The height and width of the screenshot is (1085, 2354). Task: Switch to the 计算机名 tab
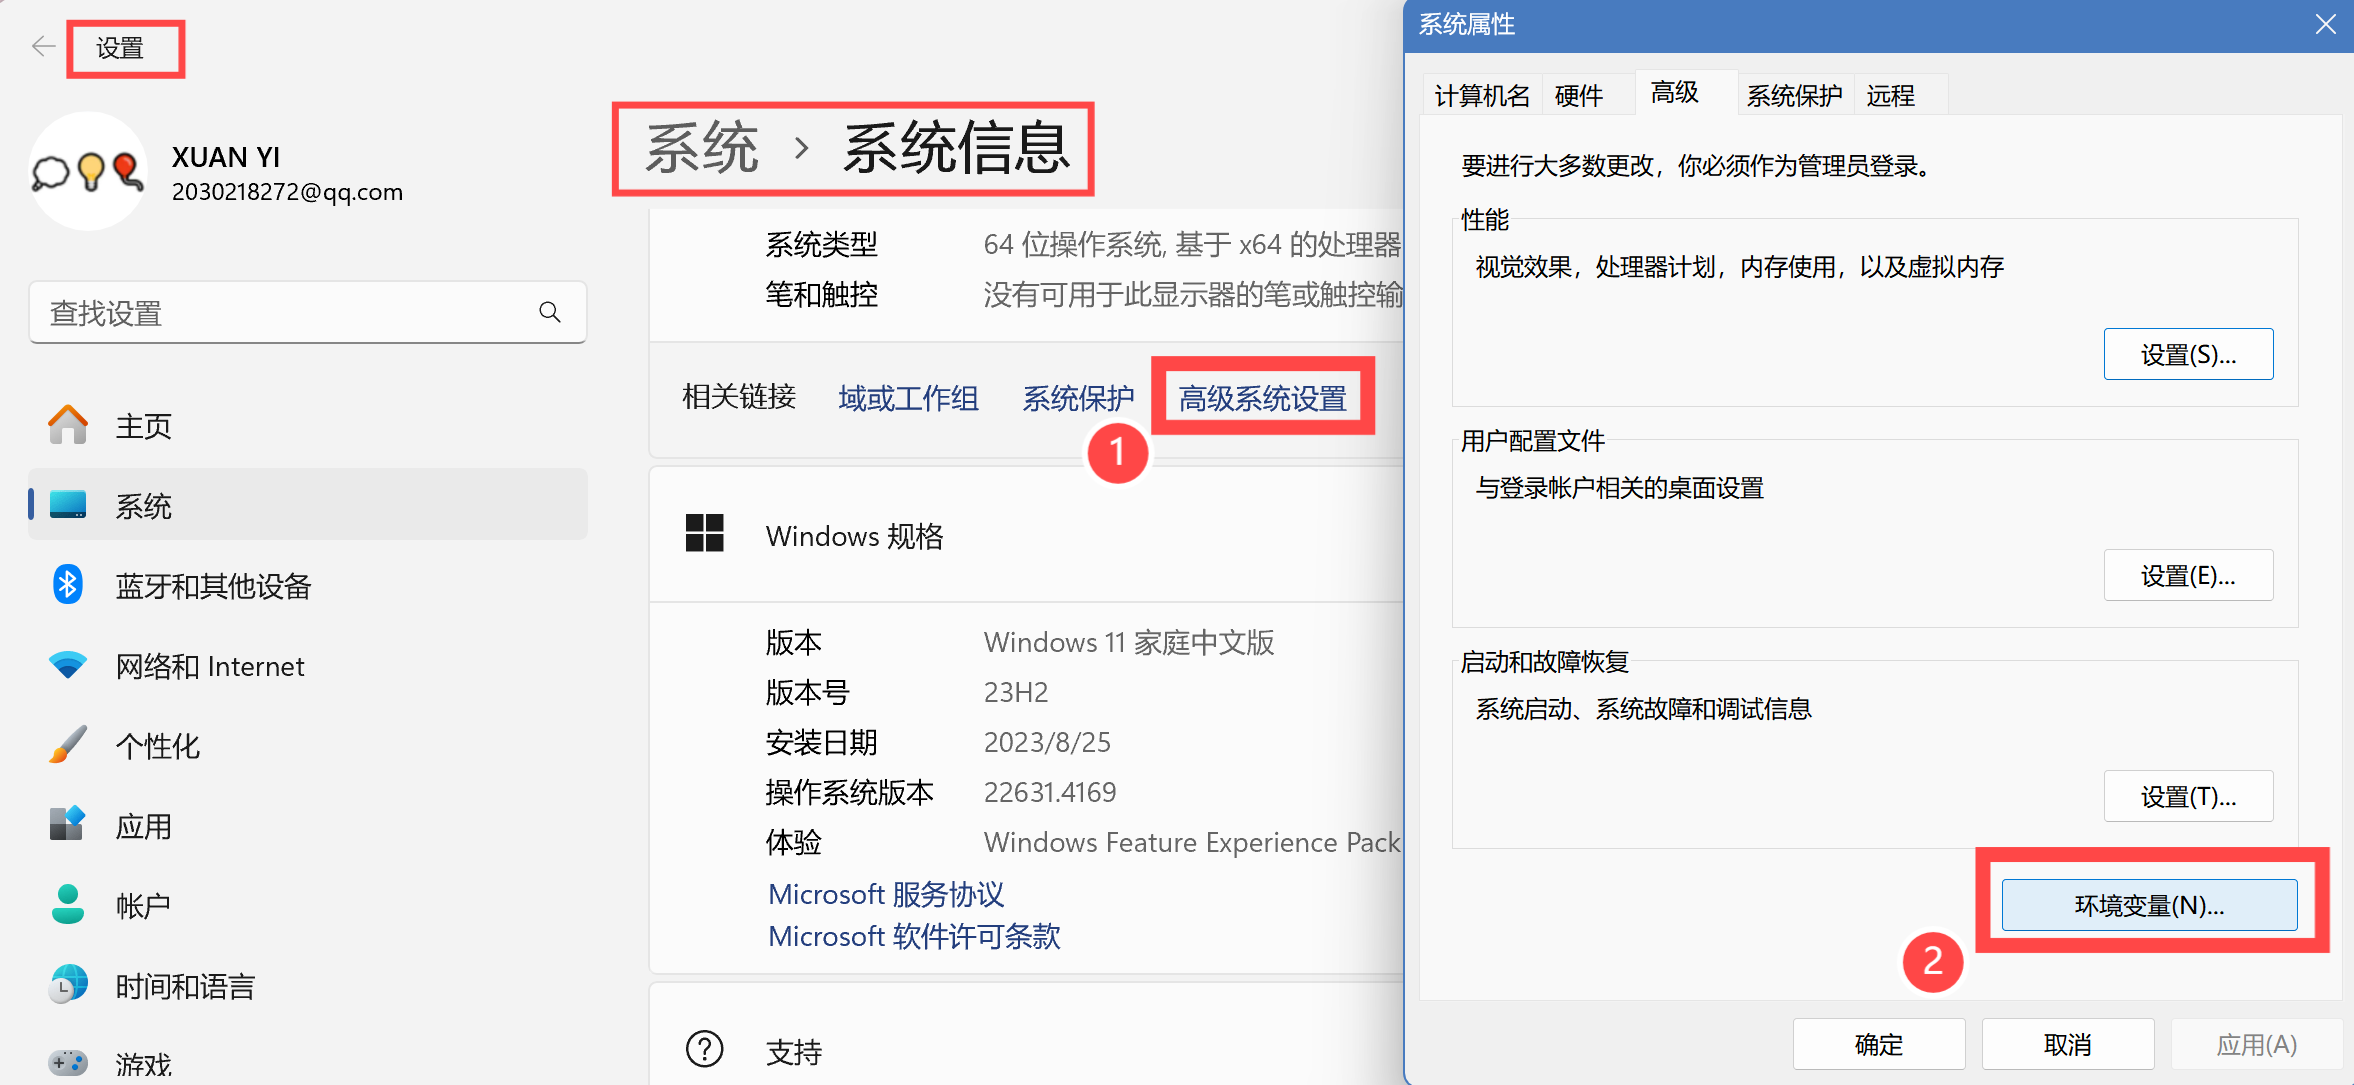(1481, 96)
